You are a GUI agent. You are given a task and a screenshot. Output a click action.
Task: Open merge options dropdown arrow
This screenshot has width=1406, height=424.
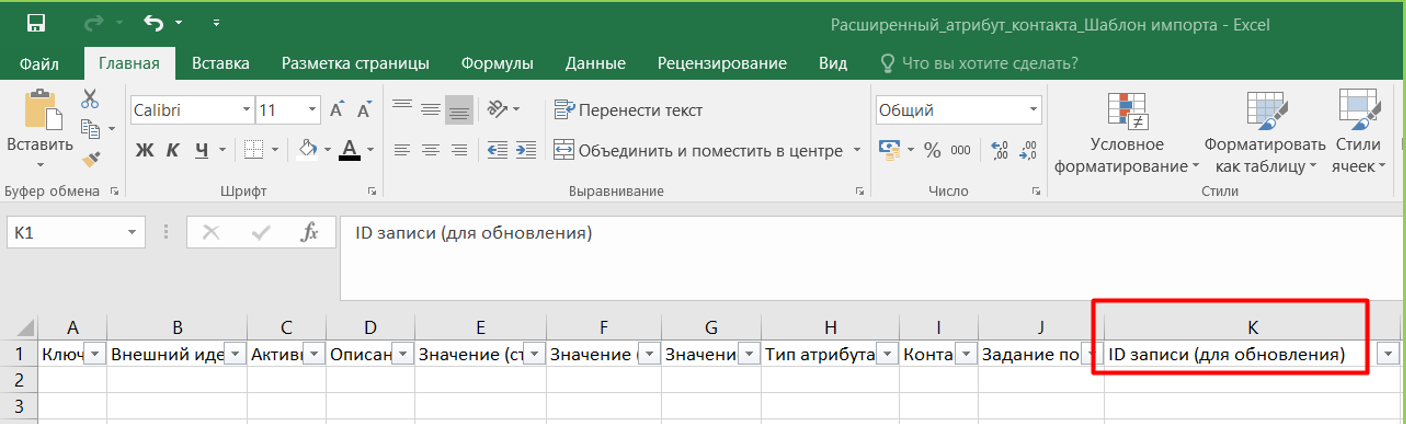click(857, 151)
